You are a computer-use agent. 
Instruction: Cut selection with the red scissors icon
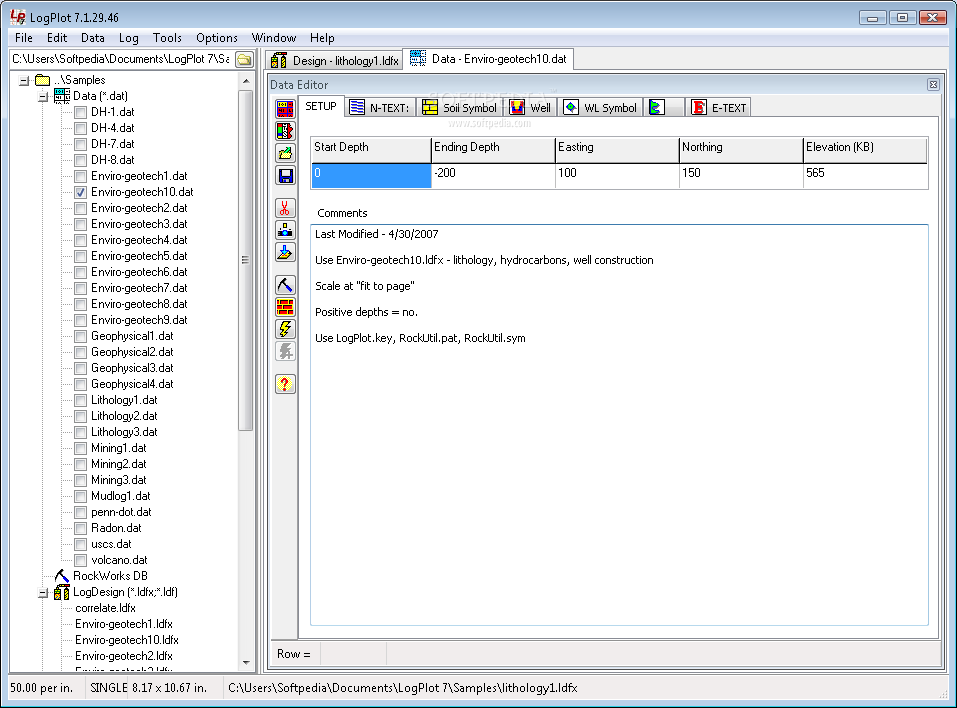(x=285, y=208)
